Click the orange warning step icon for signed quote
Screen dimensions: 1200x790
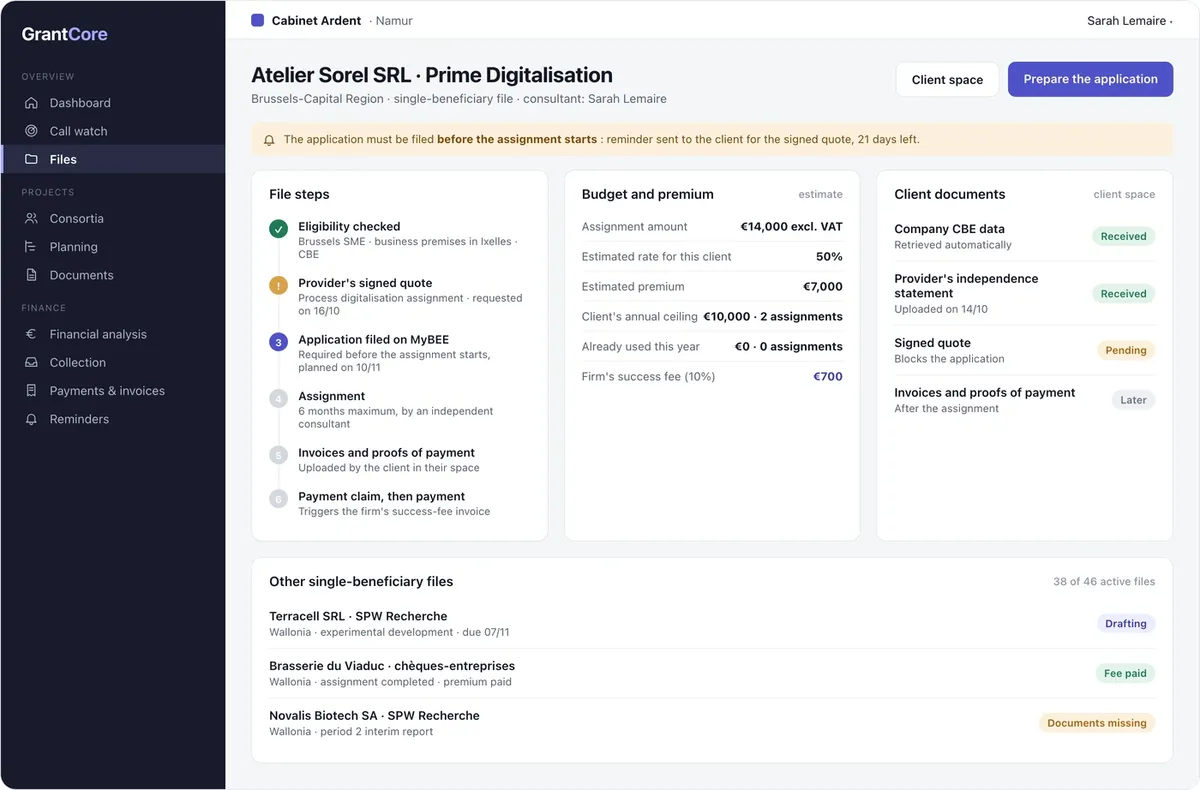[279, 286]
